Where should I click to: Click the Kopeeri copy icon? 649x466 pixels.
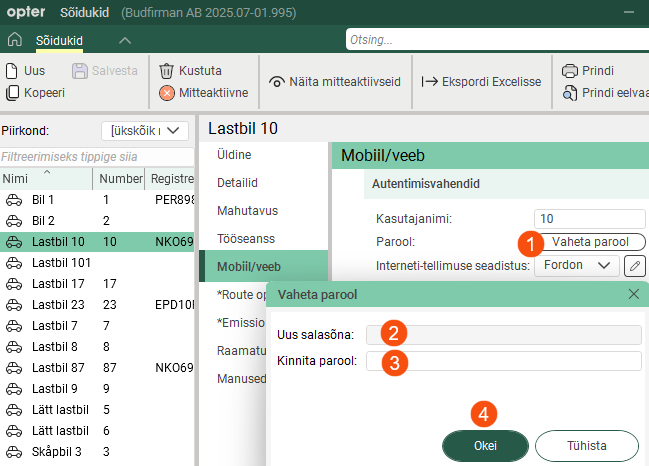pyautogui.click(x=12, y=93)
